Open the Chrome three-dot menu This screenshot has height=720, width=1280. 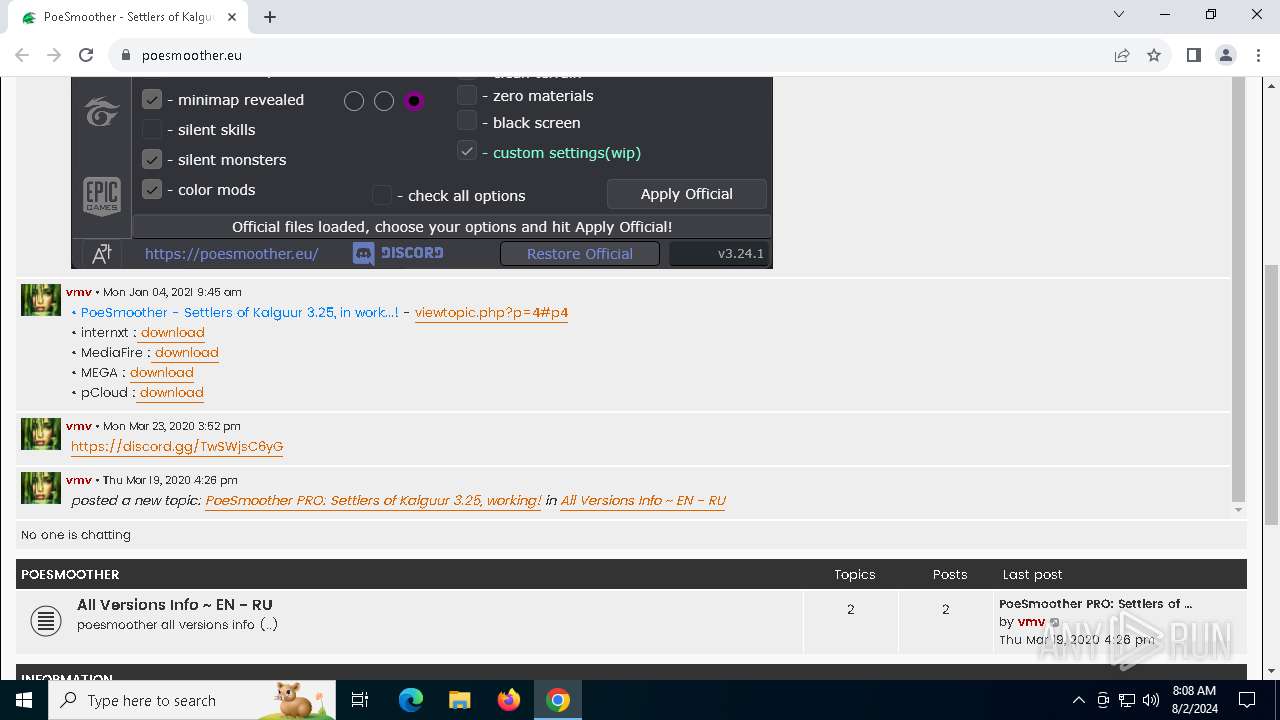1257,55
